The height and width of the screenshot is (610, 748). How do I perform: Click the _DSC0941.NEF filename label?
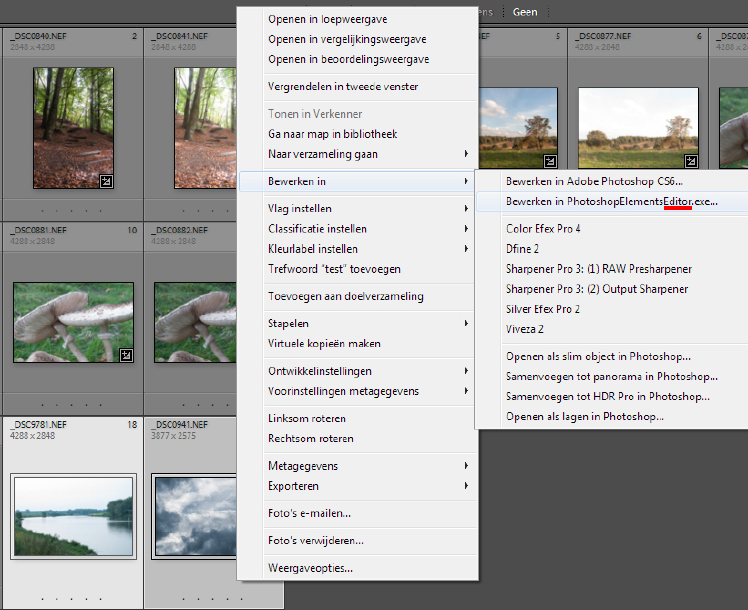[180, 424]
